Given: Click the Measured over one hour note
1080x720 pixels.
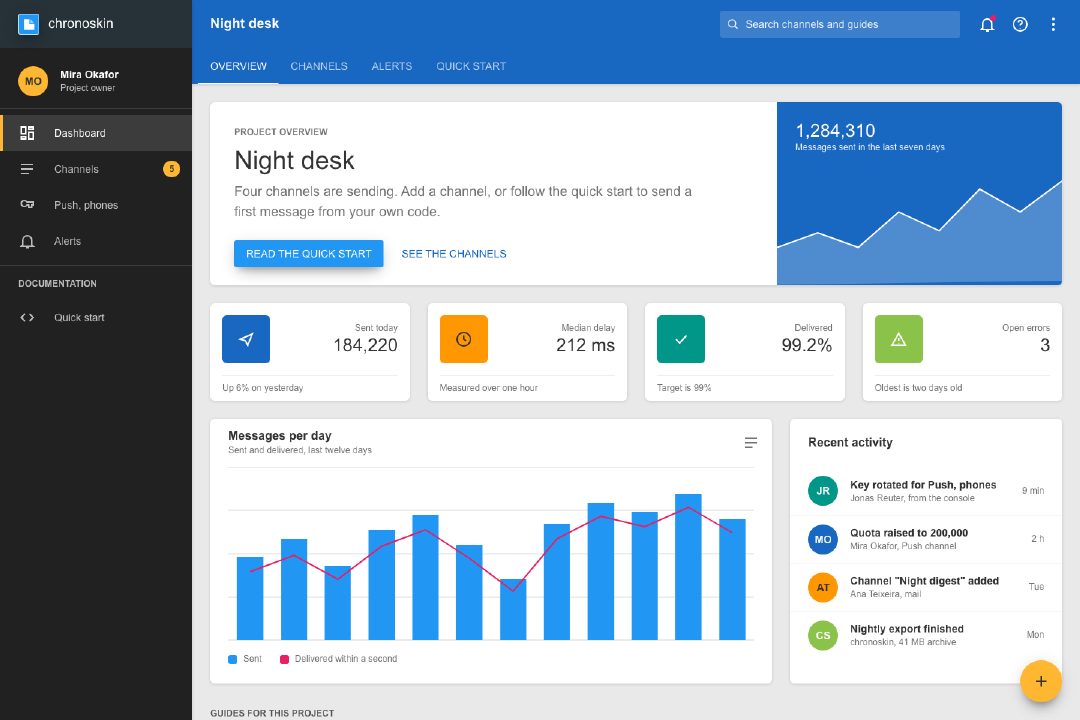Looking at the screenshot, I should click(x=488, y=388).
